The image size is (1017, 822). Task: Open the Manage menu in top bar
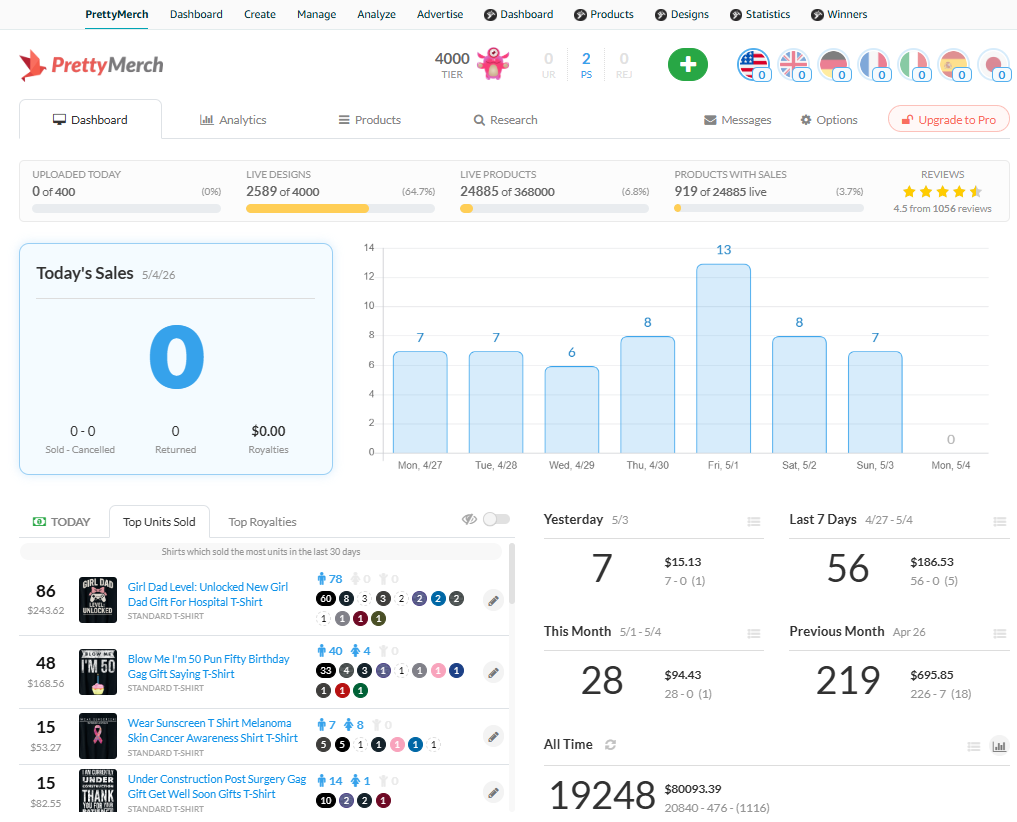point(317,14)
